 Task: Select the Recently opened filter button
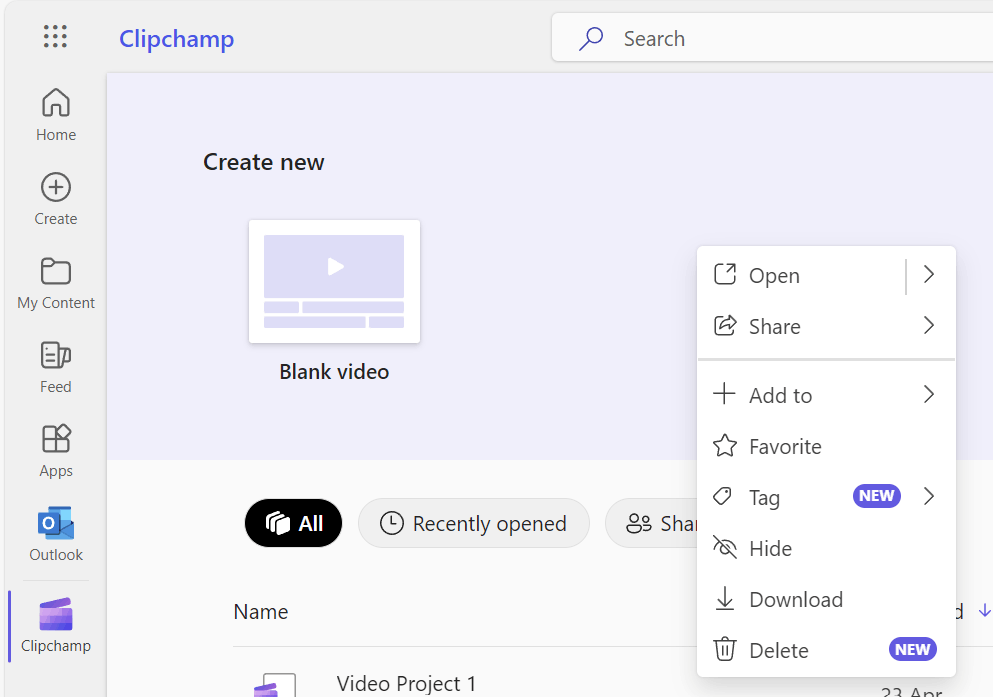[473, 522]
